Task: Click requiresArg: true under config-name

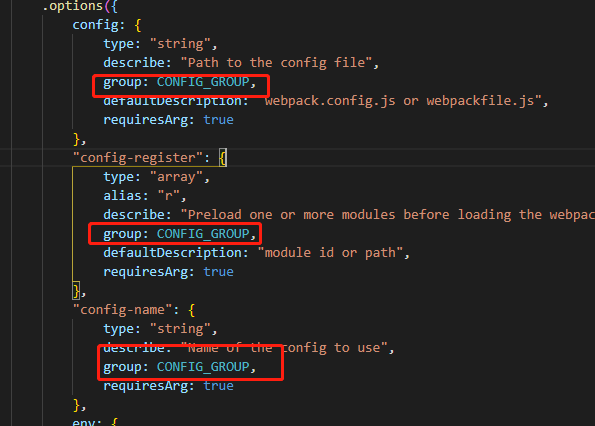Action: coord(168,386)
